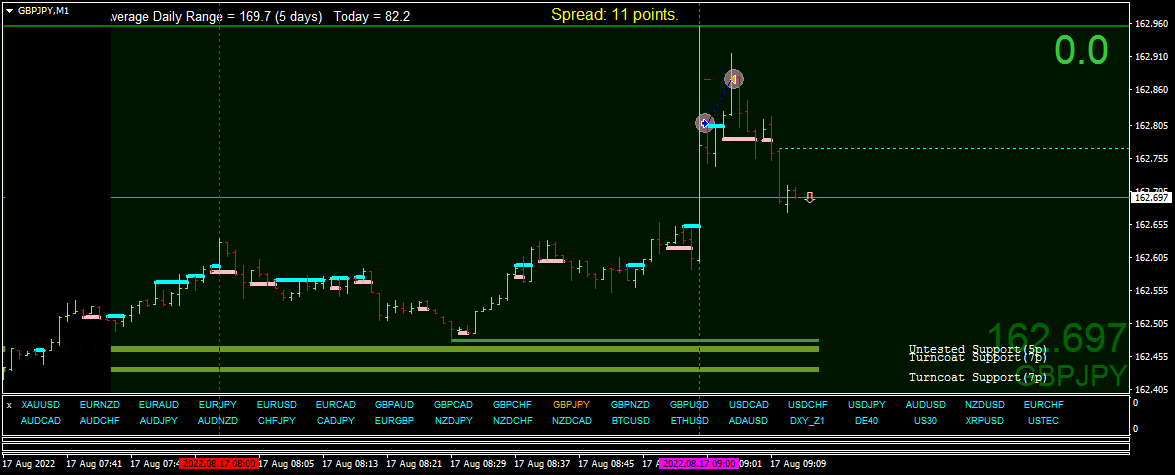Screen dimensions: 1175x475
Task: Open NZDCHF chart symbol
Action: coord(513,420)
